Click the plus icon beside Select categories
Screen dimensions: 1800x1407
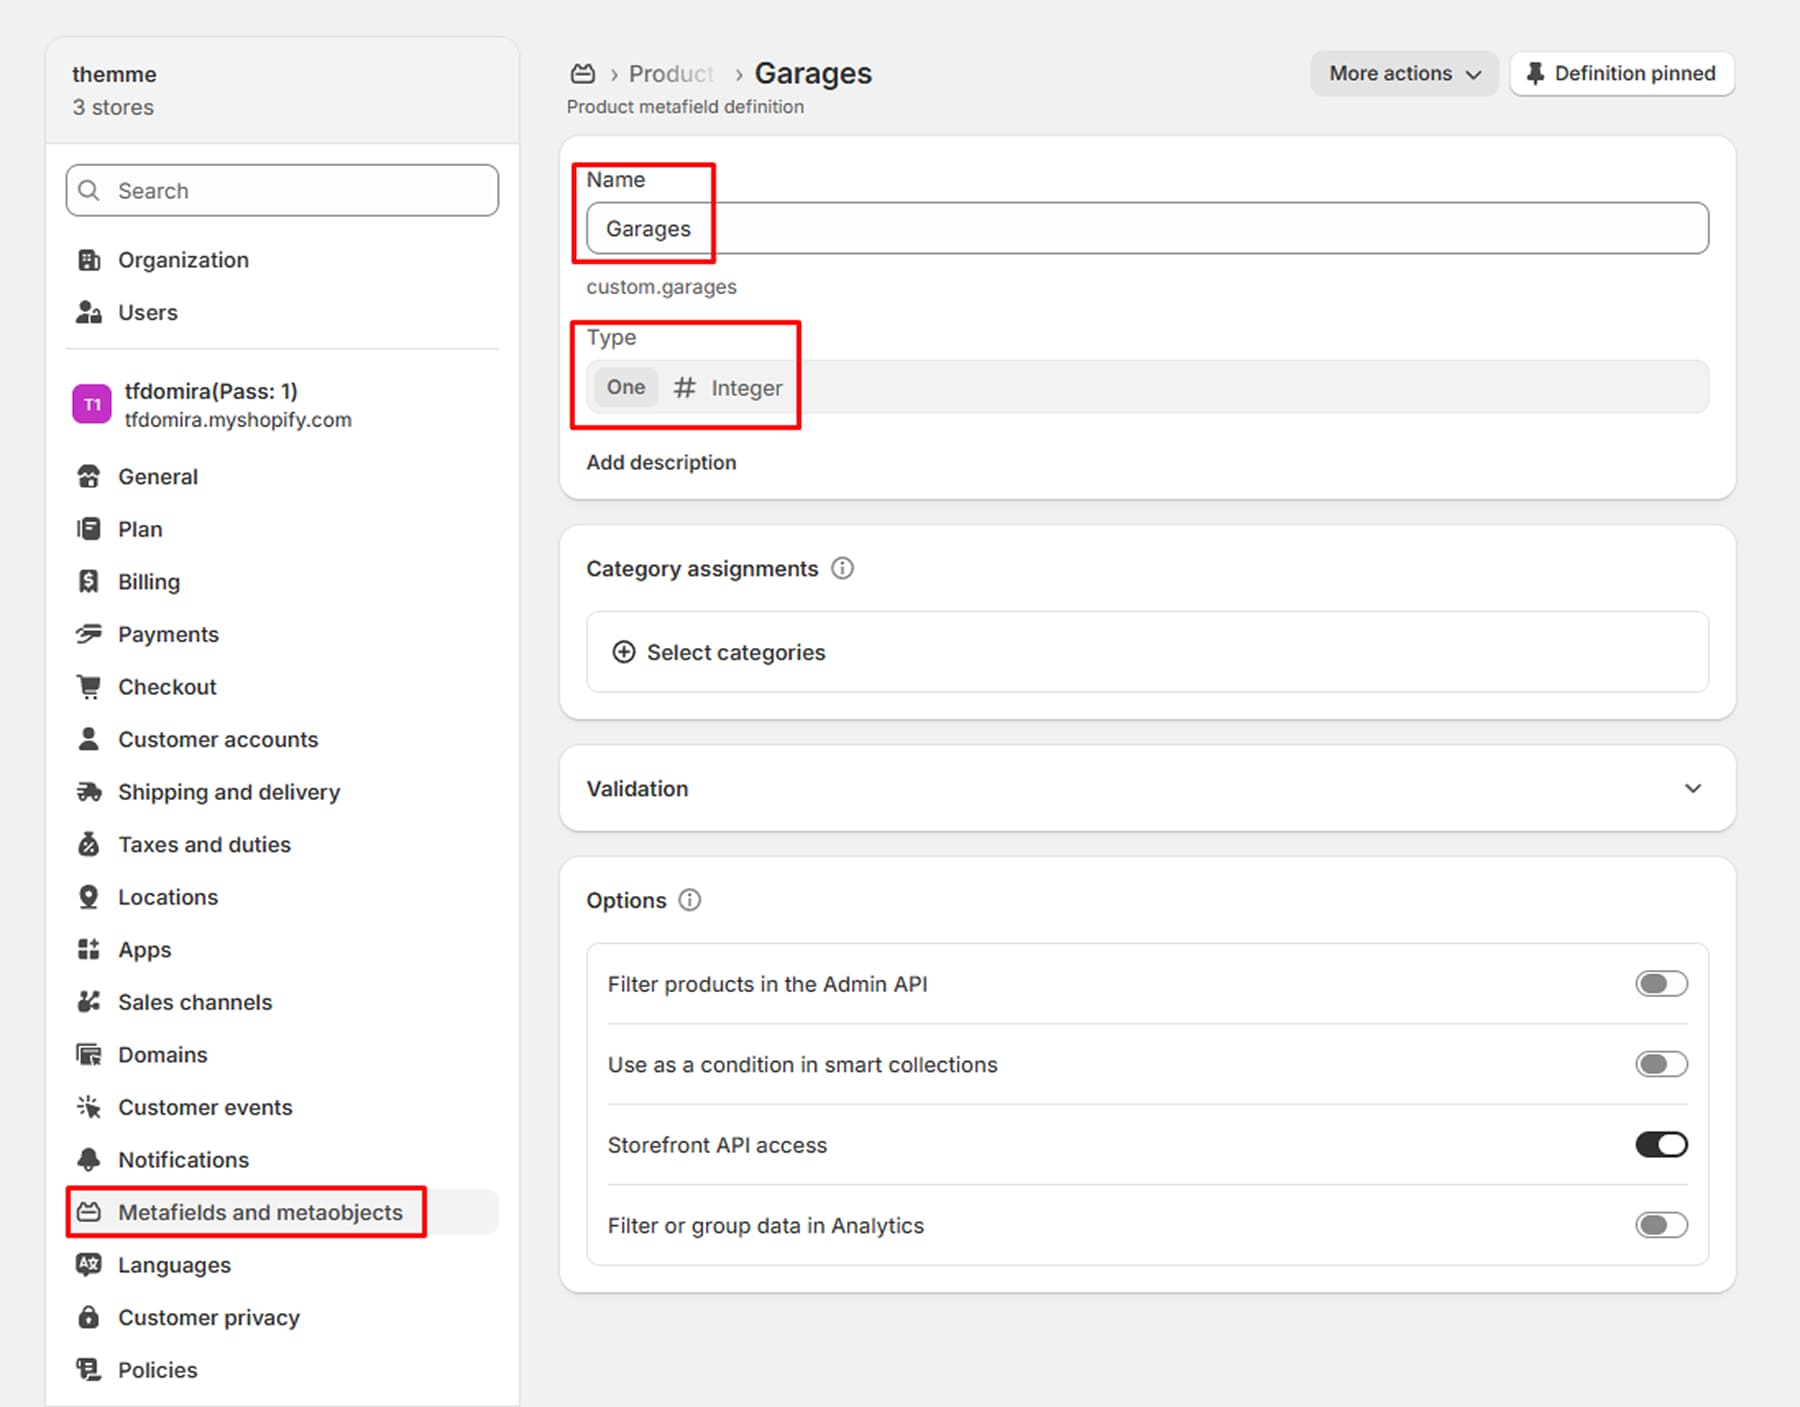click(624, 652)
